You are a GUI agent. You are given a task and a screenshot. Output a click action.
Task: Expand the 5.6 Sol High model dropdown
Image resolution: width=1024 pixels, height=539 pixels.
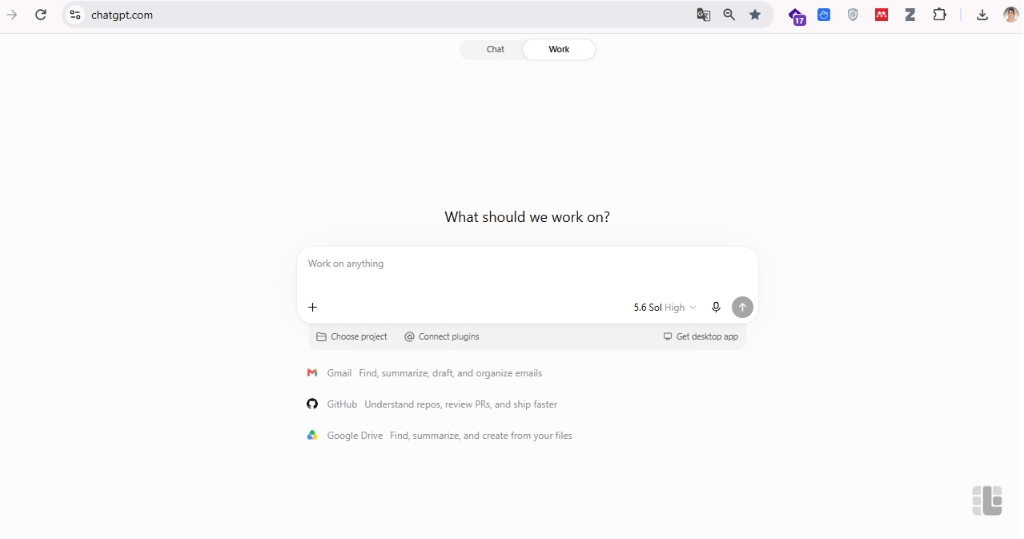[x=665, y=308]
